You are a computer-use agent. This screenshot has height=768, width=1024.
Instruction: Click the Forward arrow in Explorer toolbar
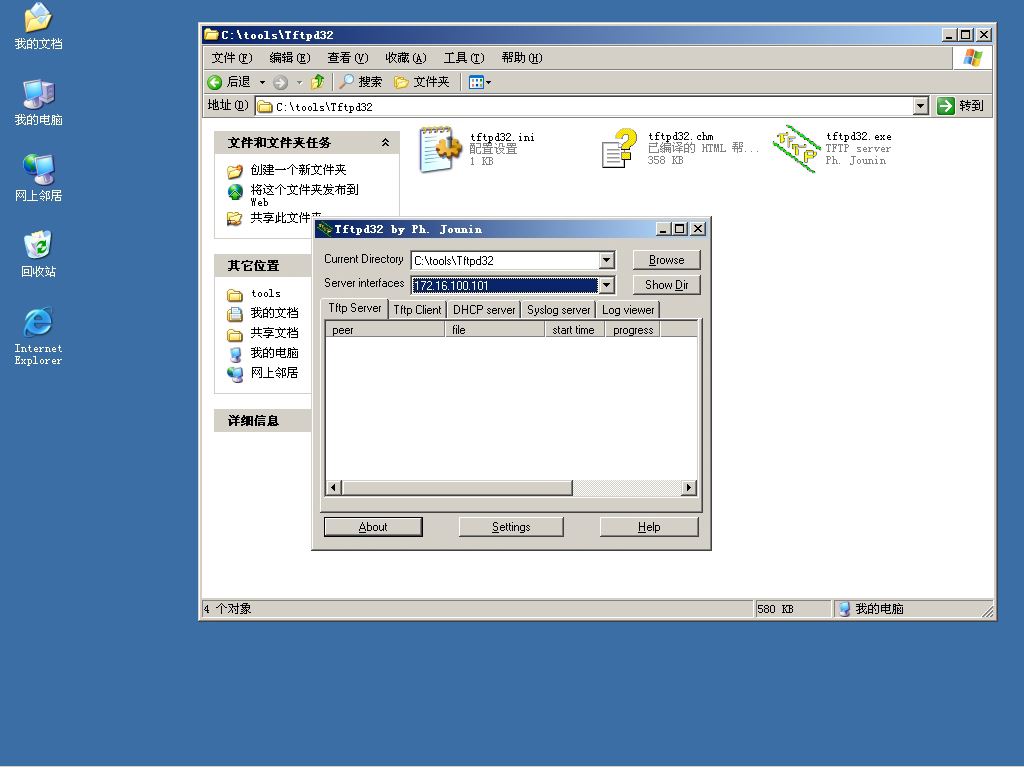(281, 82)
